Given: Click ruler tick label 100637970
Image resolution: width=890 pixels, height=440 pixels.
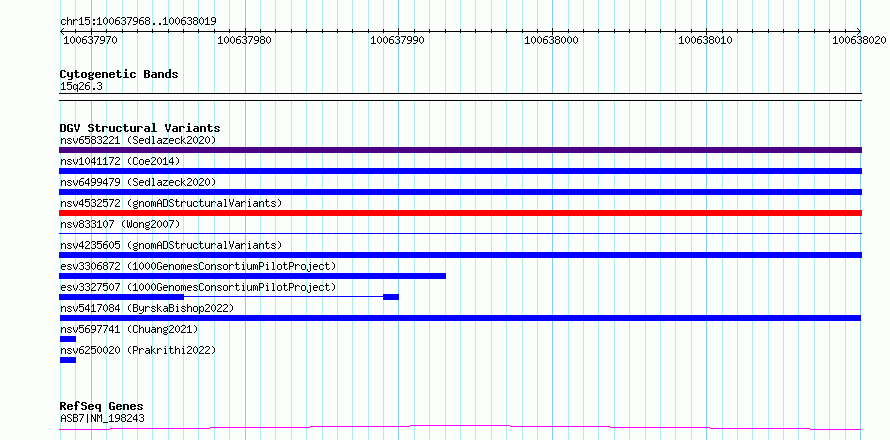Looking at the screenshot, I should tap(90, 40).
